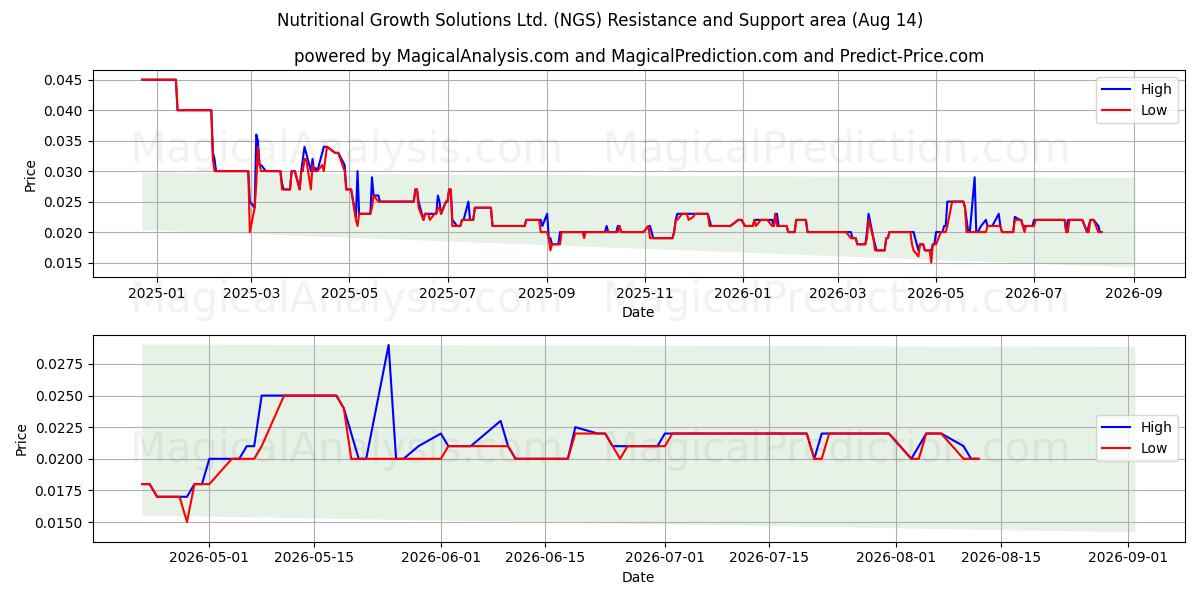Click the 0.015 Low dip in bottom chart
Image resolution: width=1200 pixels, height=600 pixels.
tap(186, 521)
